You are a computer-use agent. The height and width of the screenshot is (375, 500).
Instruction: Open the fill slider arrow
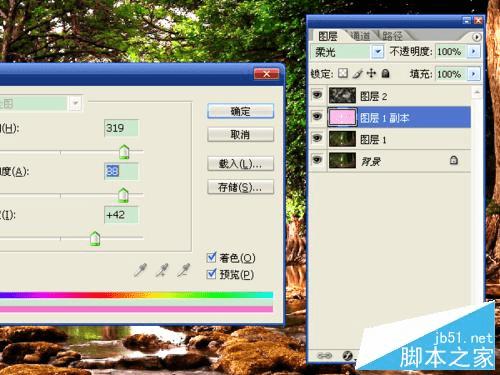pyautogui.click(x=474, y=74)
